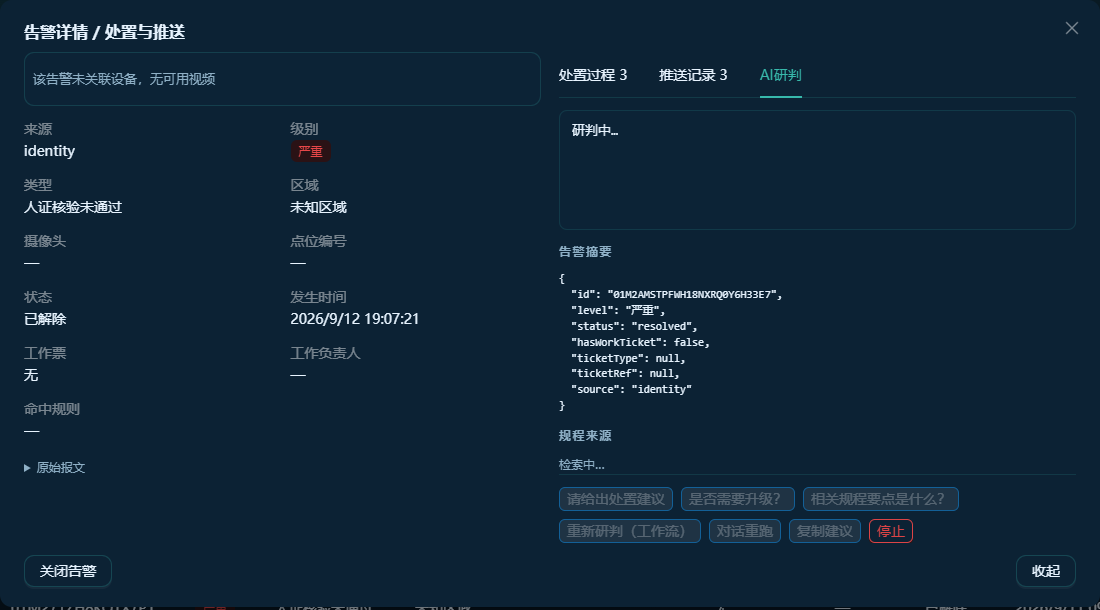Click the 摄像头 label
1100x610 pixels.
point(45,240)
